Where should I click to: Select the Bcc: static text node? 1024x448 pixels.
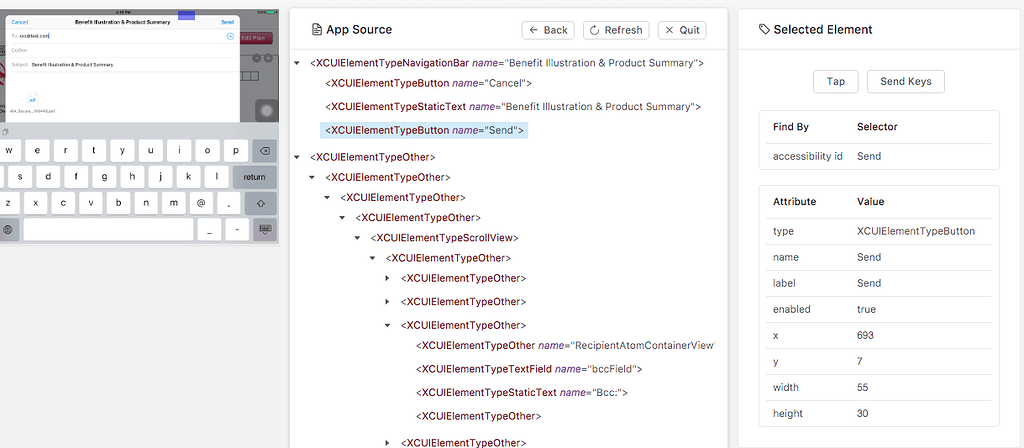tap(520, 392)
